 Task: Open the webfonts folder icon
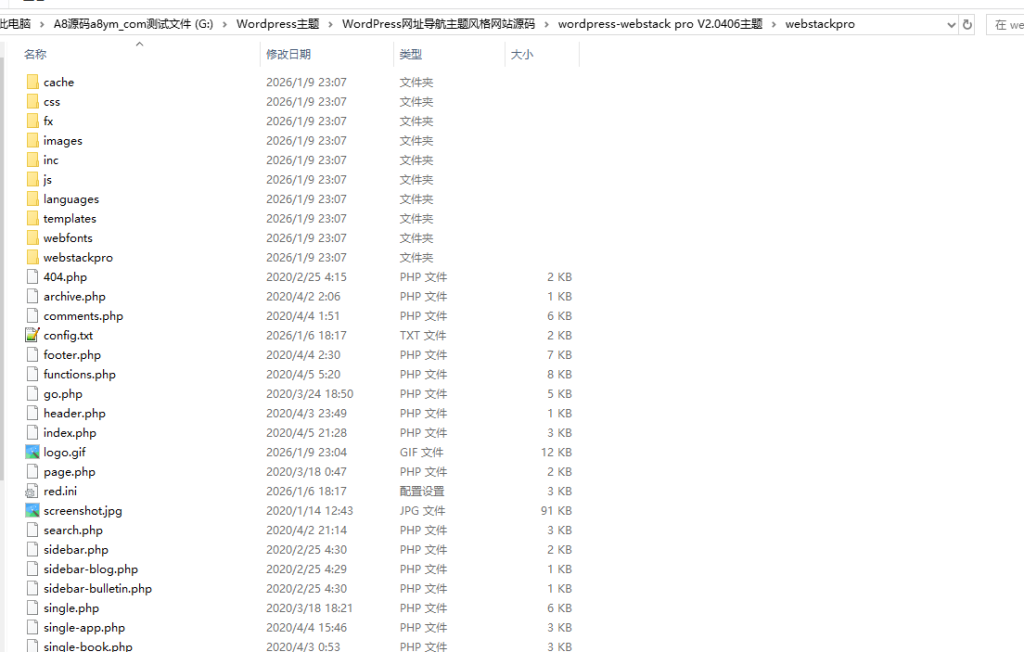coord(33,238)
